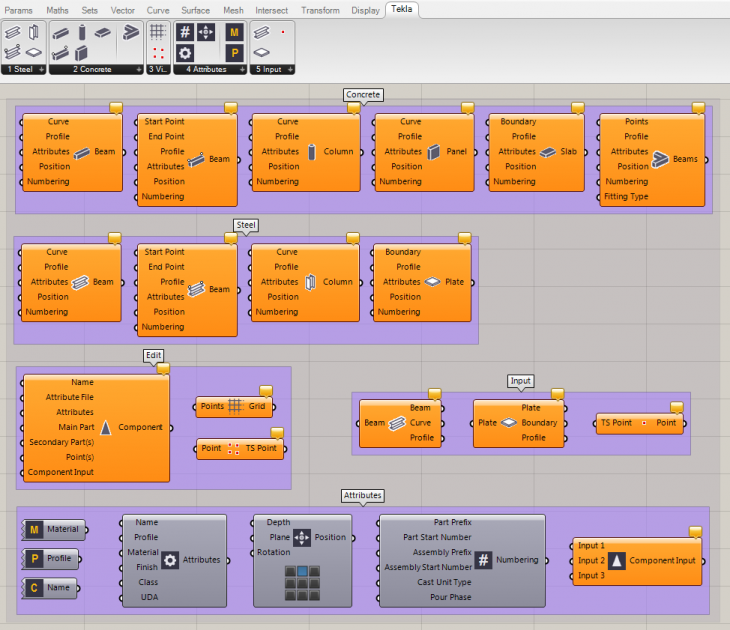This screenshot has width=730, height=630.
Task: Select the middle-right Position grid cell
Action: point(315,583)
